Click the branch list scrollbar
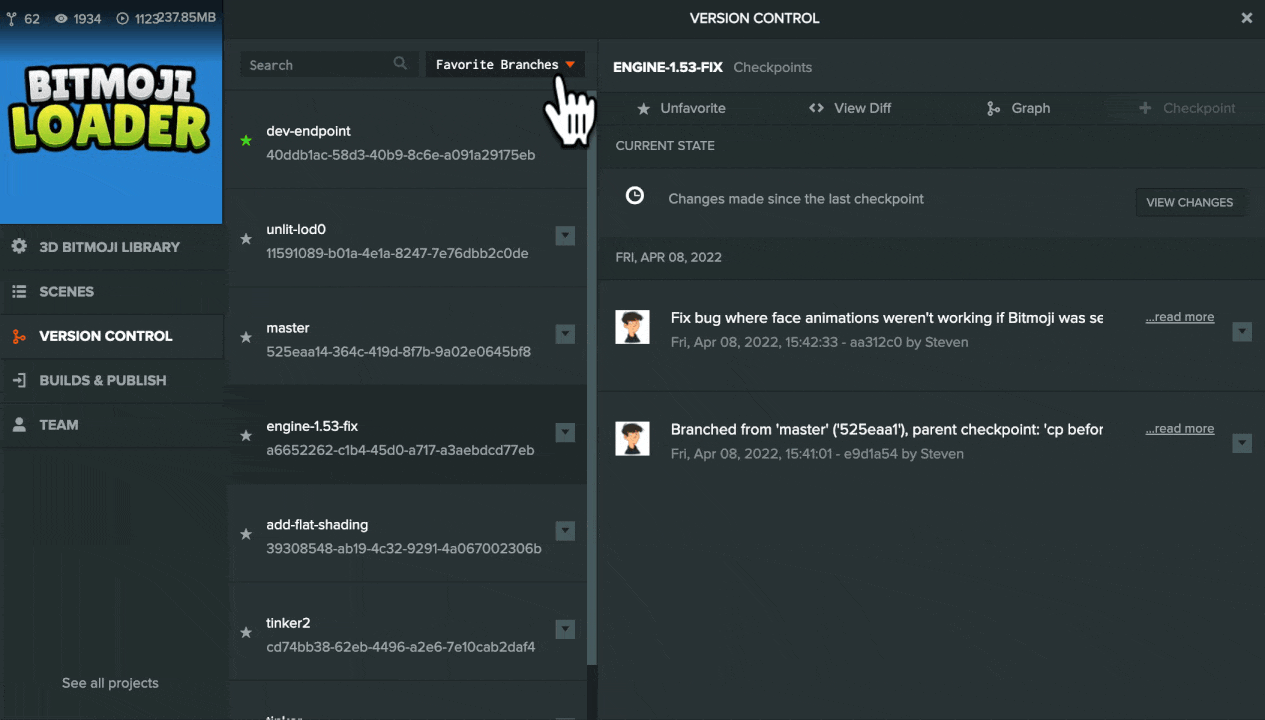 [592, 380]
